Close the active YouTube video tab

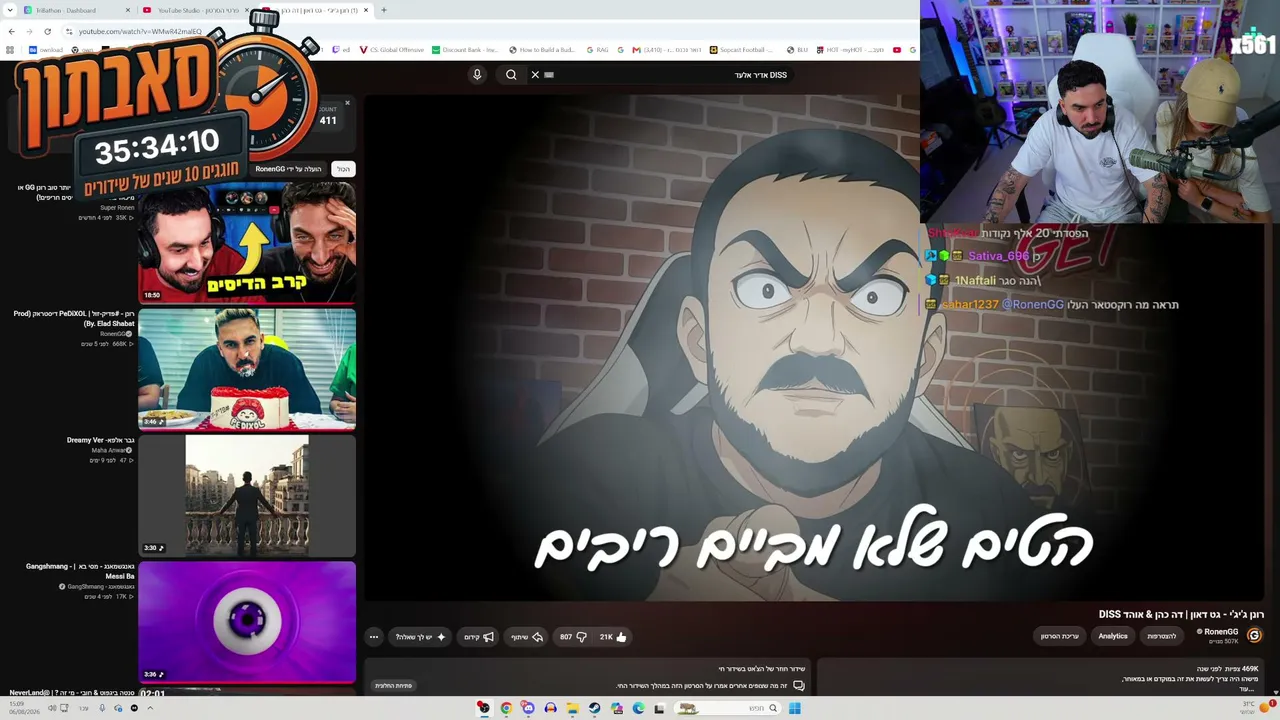(366, 10)
